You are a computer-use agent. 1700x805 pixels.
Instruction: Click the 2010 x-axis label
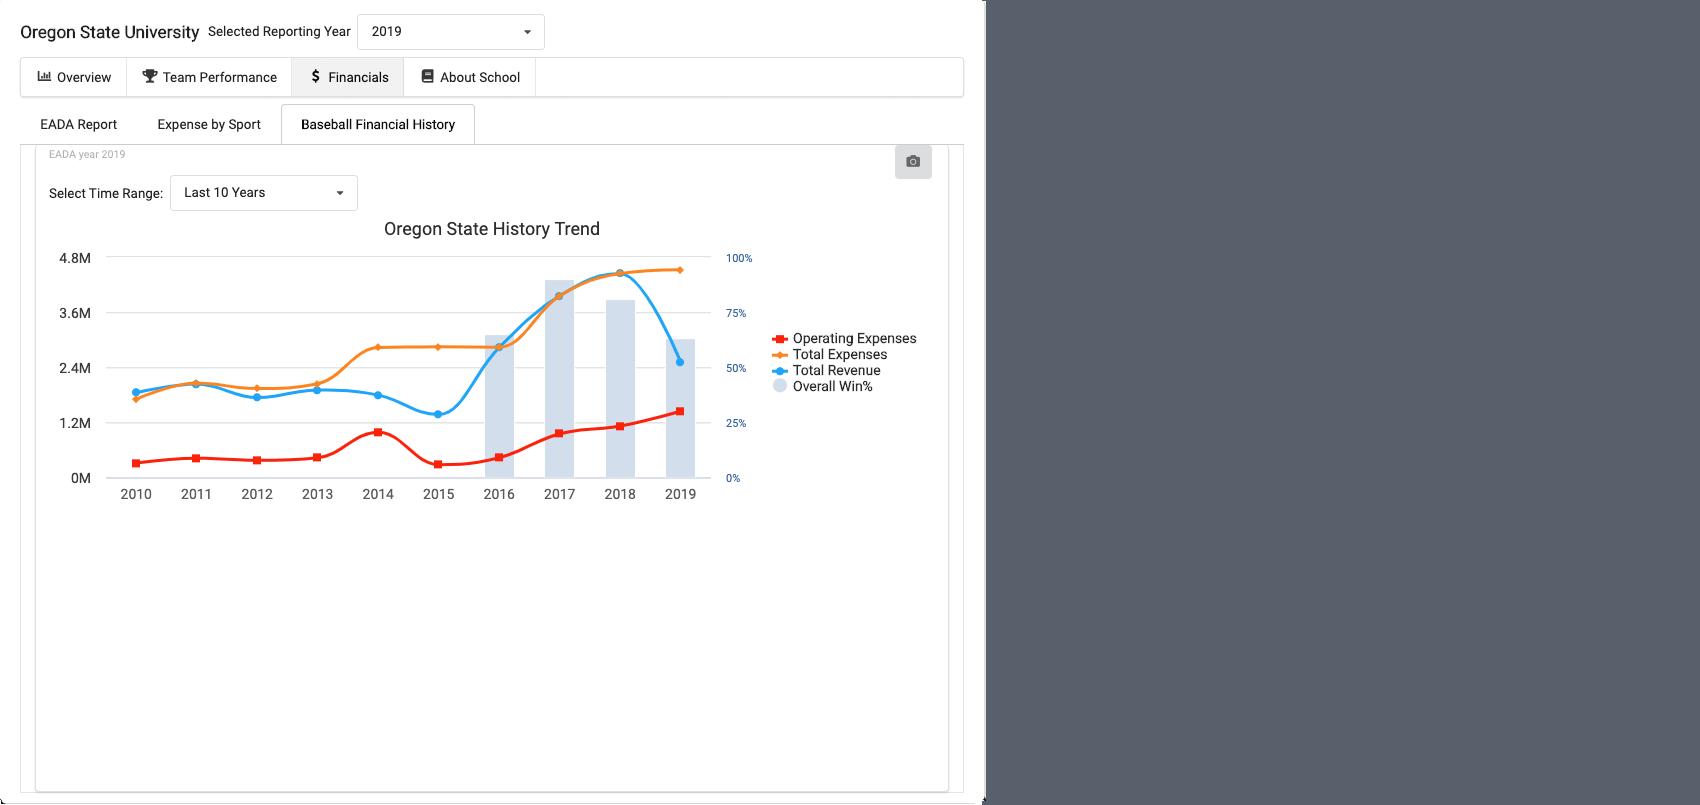(x=136, y=494)
